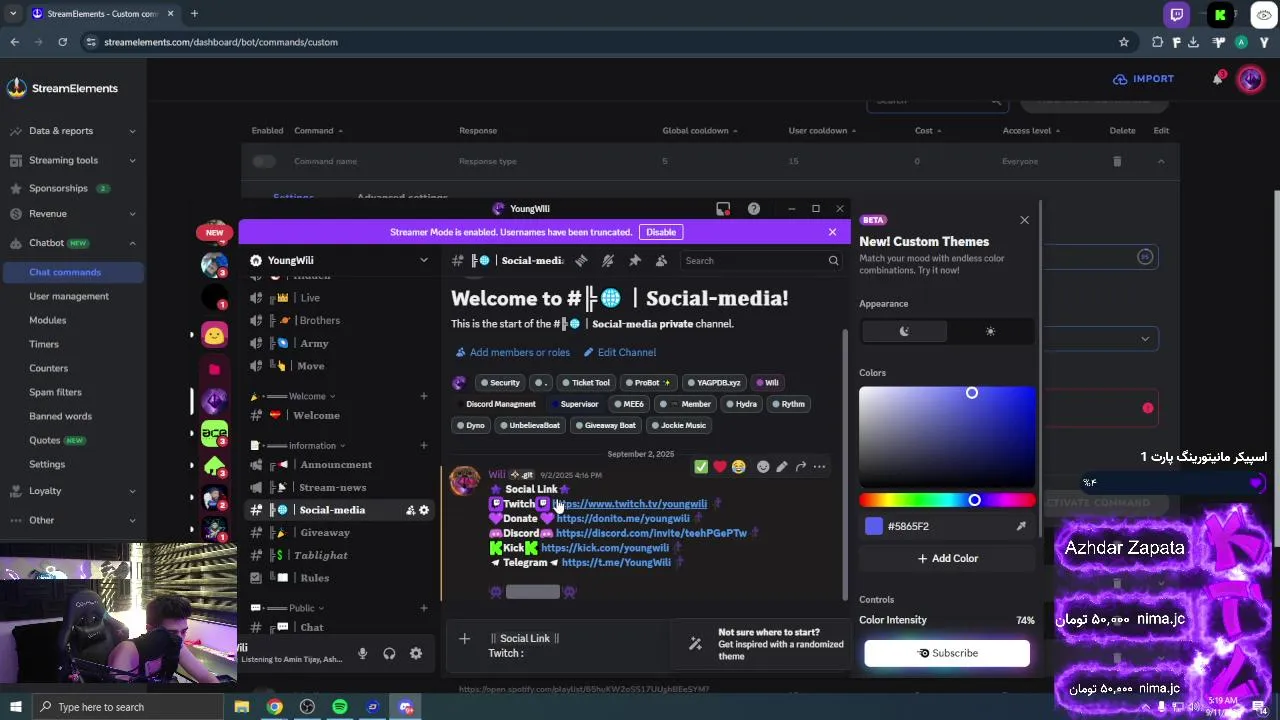This screenshot has height=720, width=1280.
Task: Edit Wili's message with pencil icon
Action: click(782, 466)
